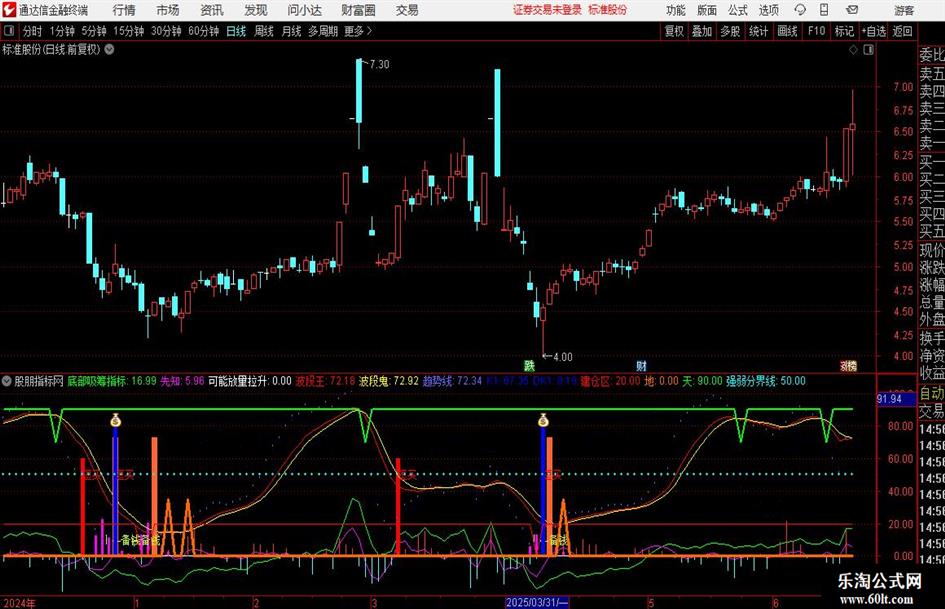Open the mobile phone icon

coord(824,10)
